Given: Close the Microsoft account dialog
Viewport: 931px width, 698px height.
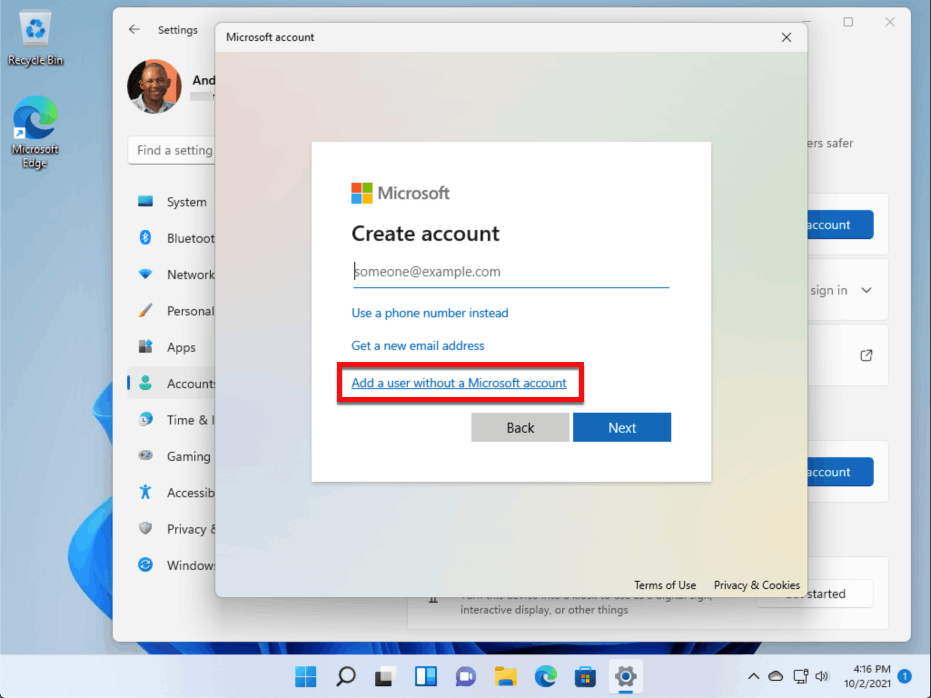Looking at the screenshot, I should pos(786,37).
